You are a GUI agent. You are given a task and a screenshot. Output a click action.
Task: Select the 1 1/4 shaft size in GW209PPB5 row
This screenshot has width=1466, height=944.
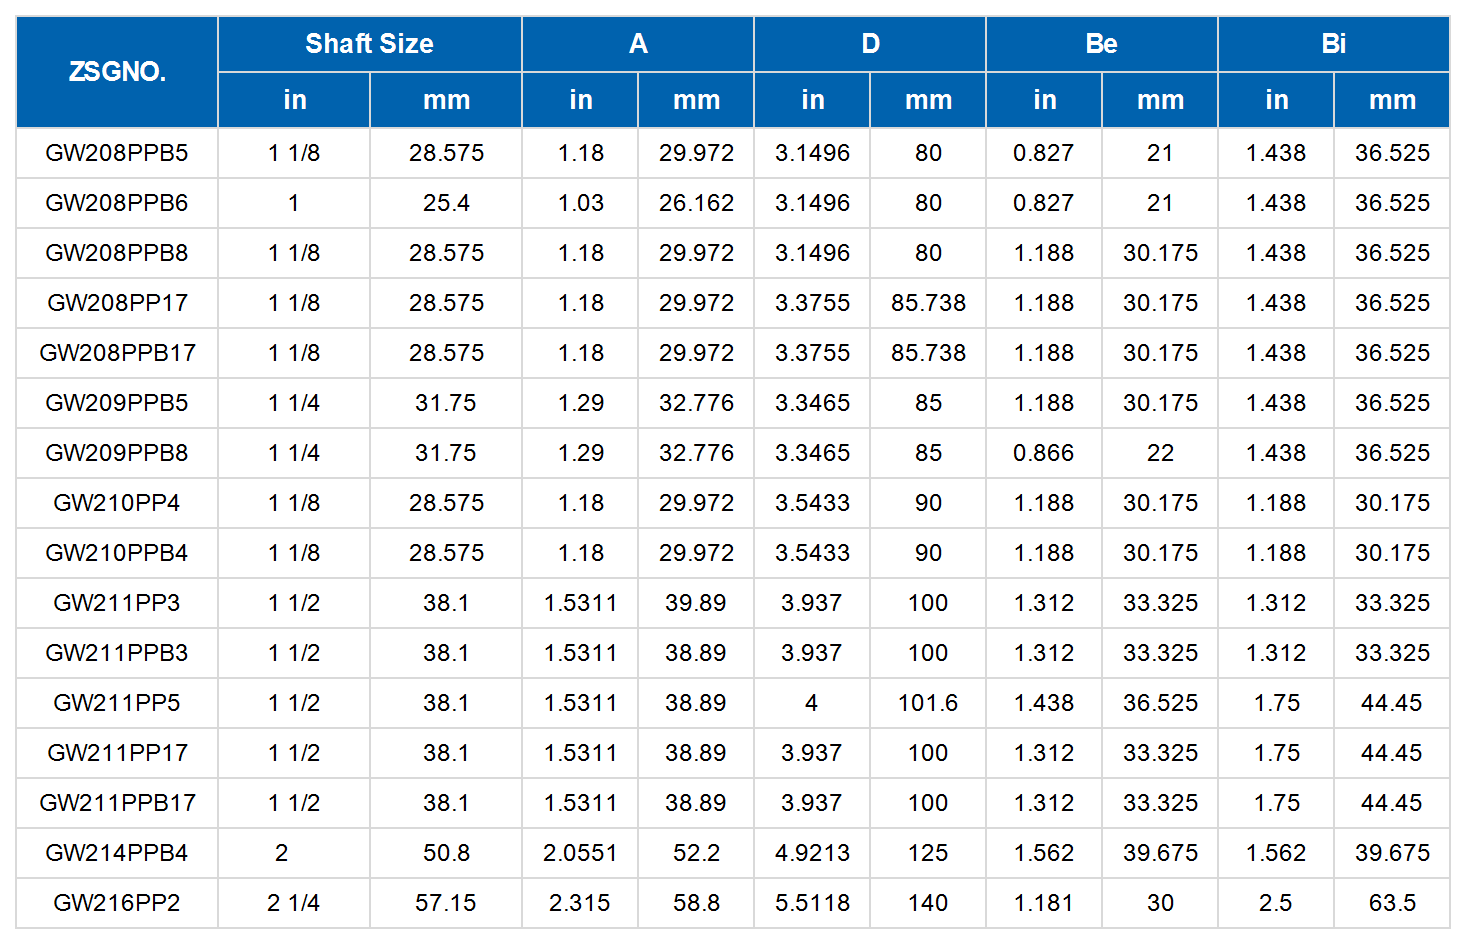294,403
